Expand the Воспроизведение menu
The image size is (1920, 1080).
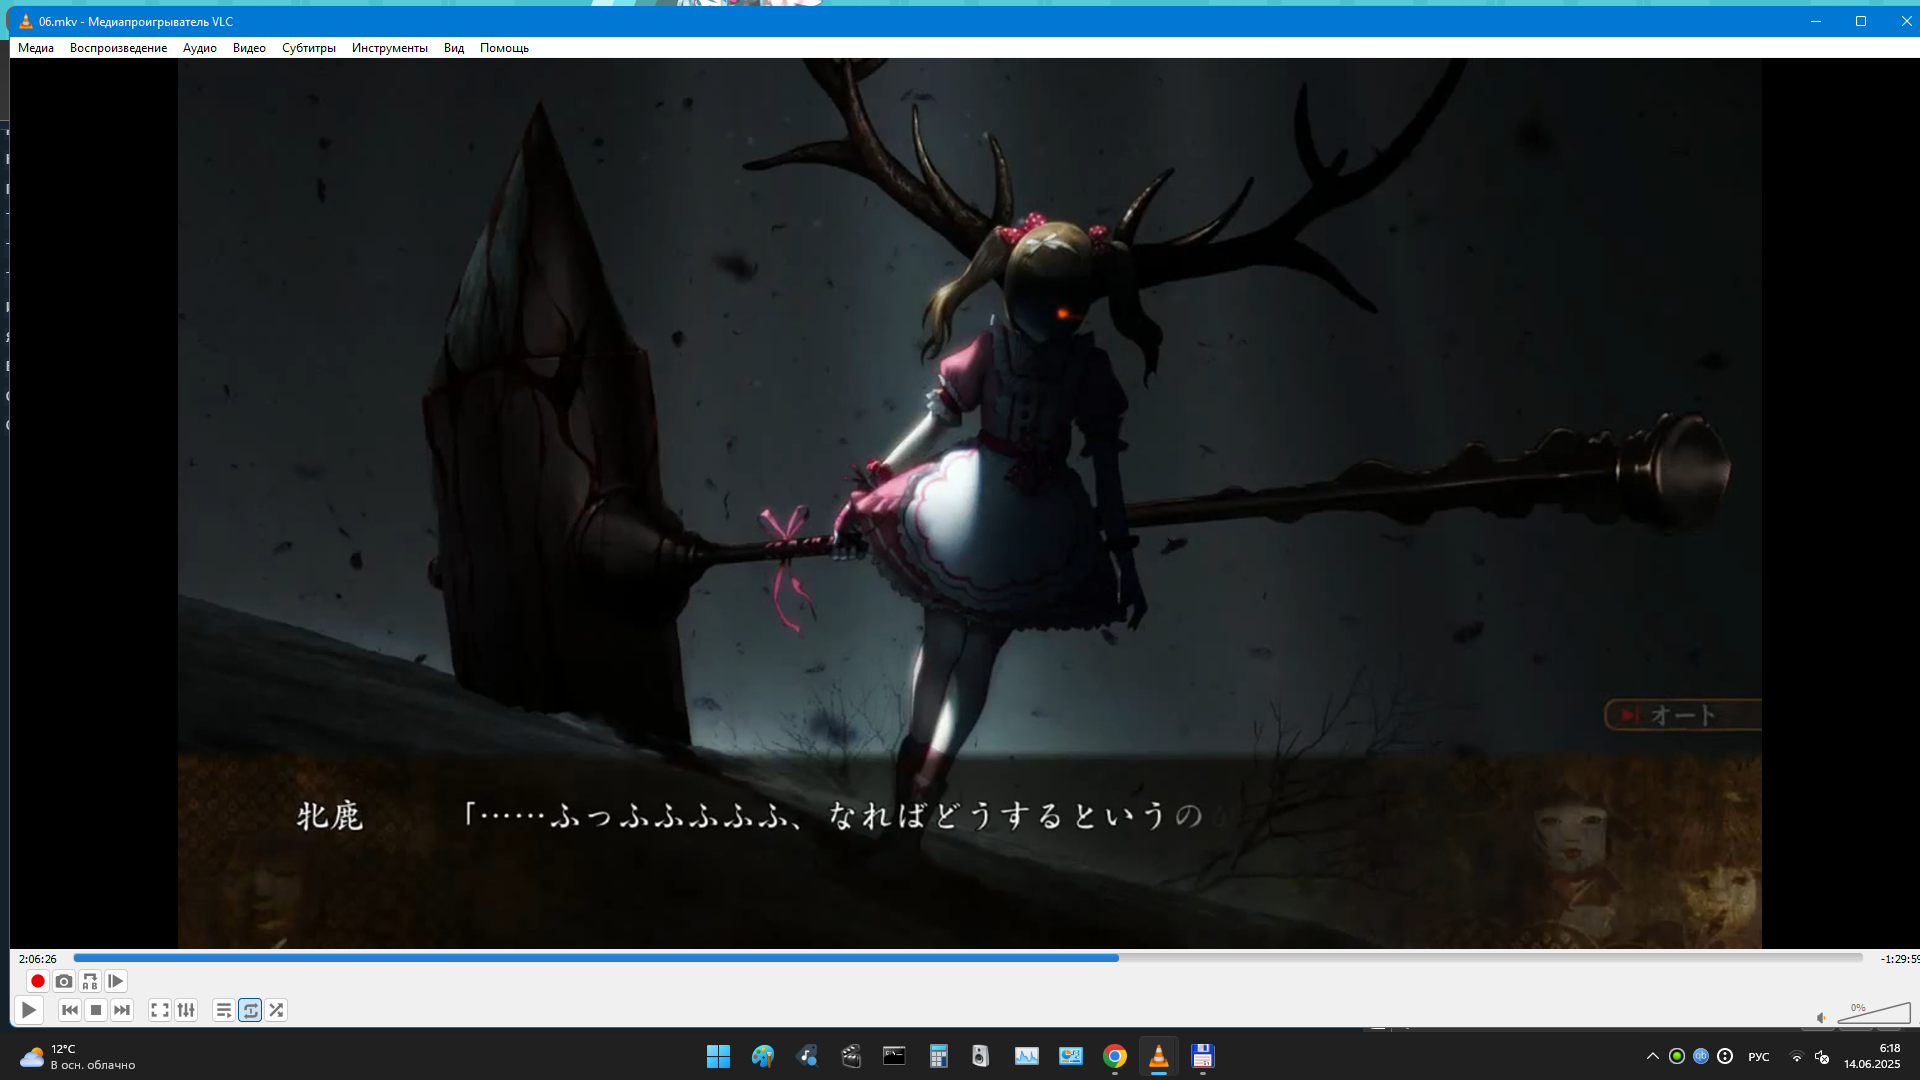tap(118, 48)
